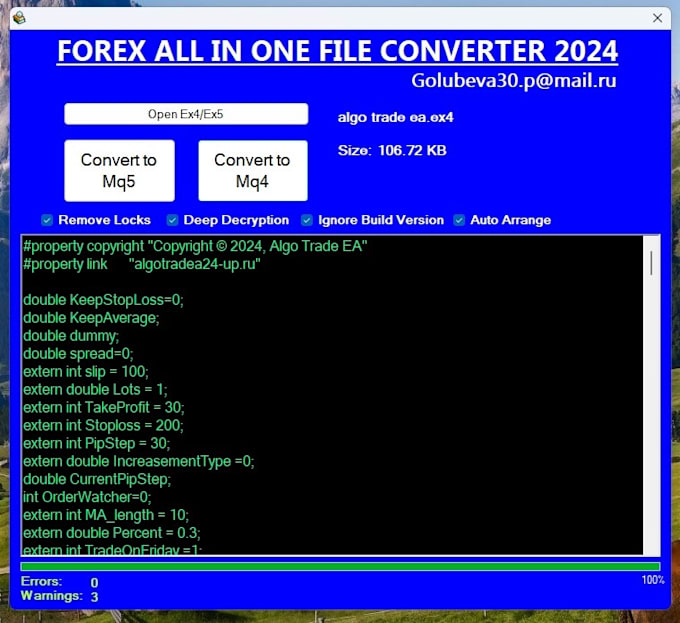The width and height of the screenshot is (680, 623).
Task: Click the extern int Stoploss = 200 line
Action: (x=103, y=425)
